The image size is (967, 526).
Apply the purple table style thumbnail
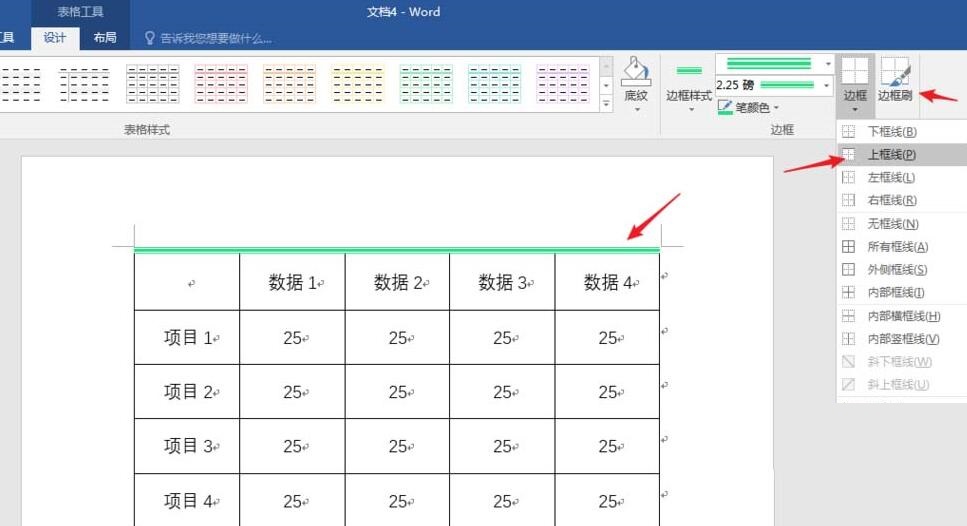563,84
